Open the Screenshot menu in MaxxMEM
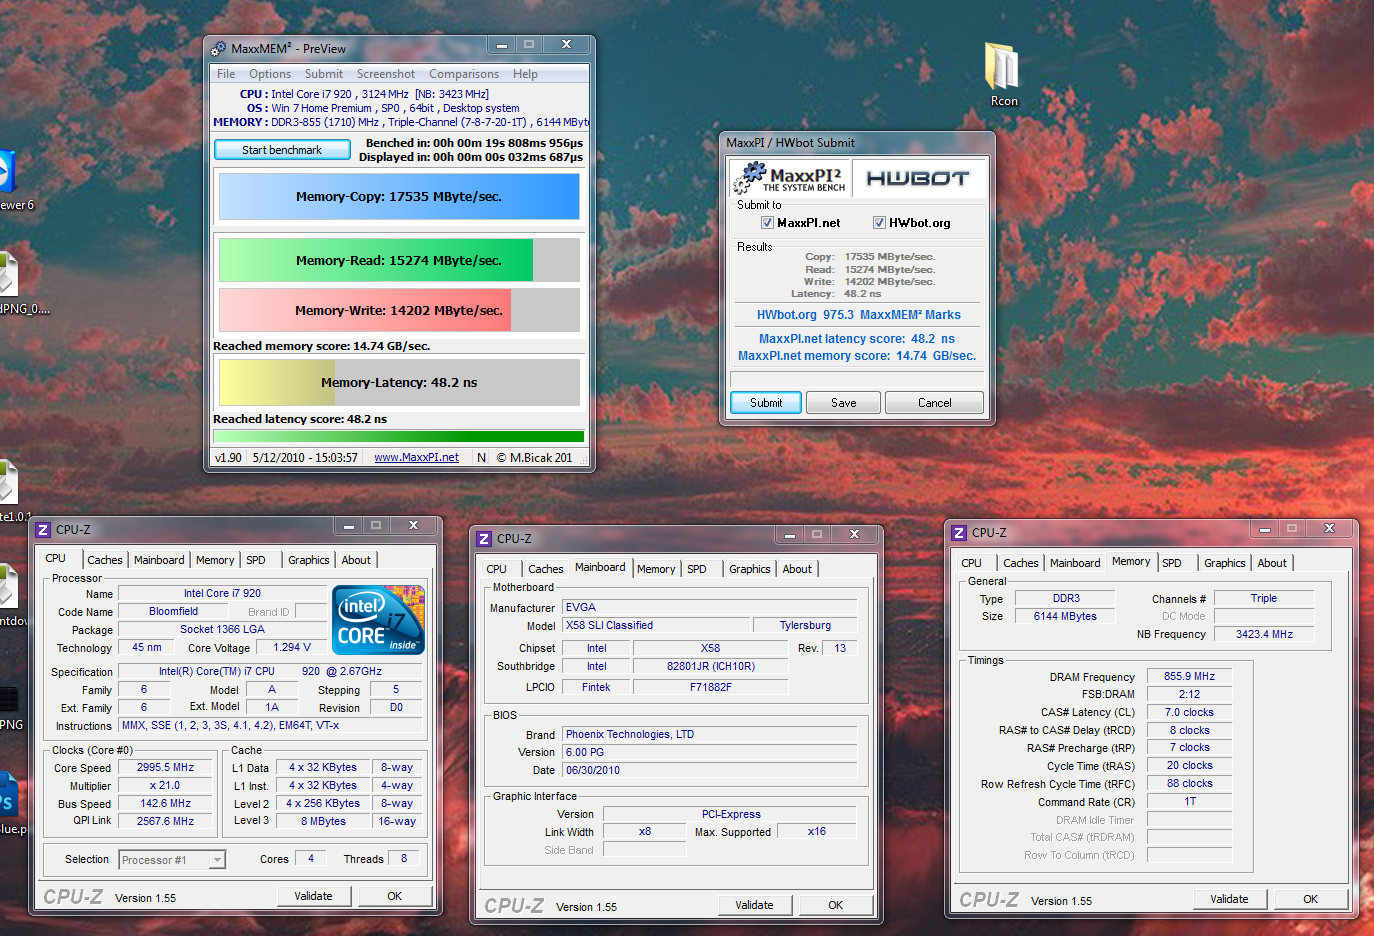Image resolution: width=1374 pixels, height=936 pixels. [386, 74]
